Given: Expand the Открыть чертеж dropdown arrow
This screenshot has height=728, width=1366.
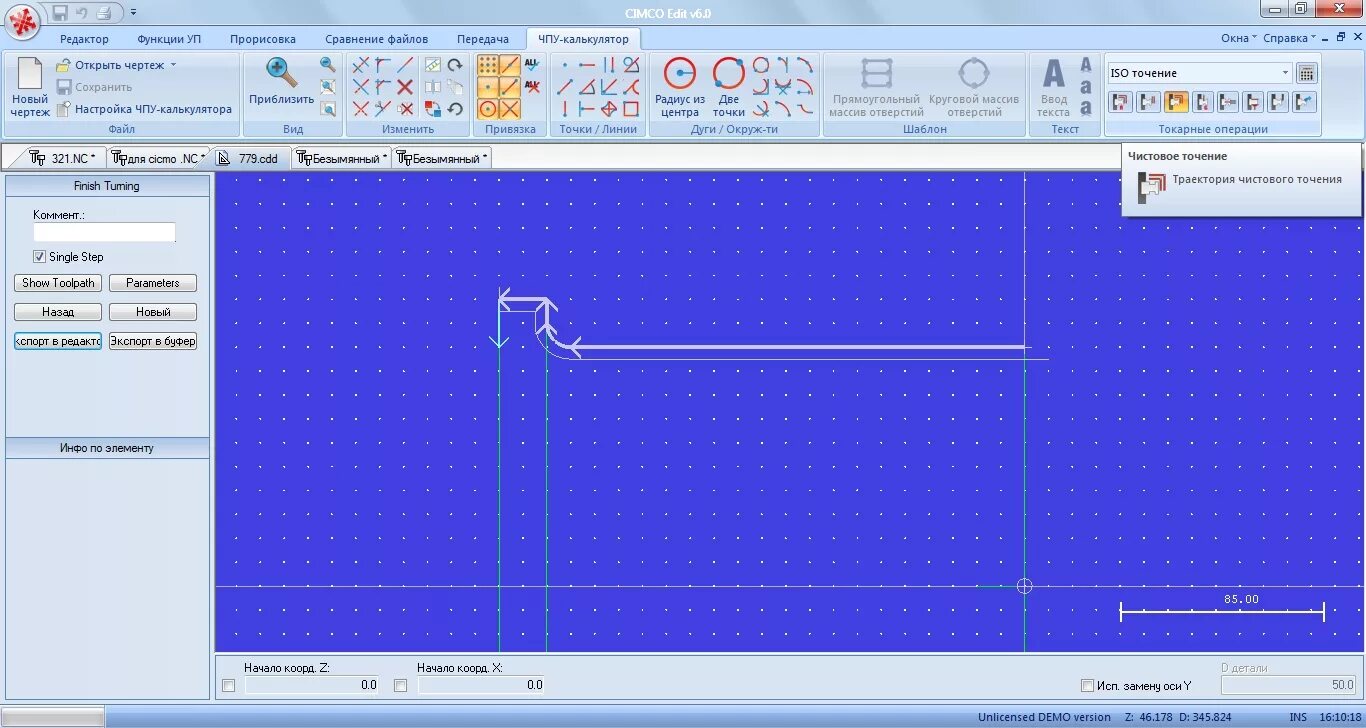Looking at the screenshot, I should 173,65.
